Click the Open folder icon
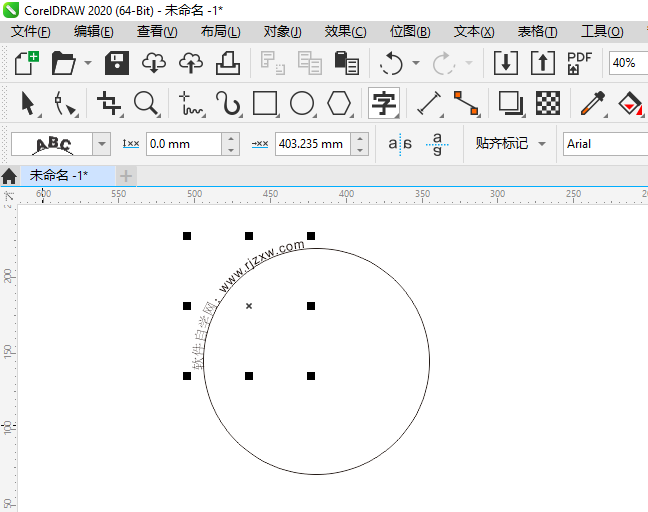Screen dimensions: 648x512 tap(64, 63)
